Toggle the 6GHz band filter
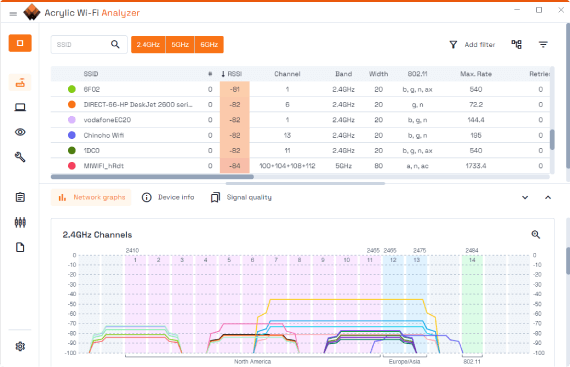Screen dimensions: 570x367 [209, 45]
